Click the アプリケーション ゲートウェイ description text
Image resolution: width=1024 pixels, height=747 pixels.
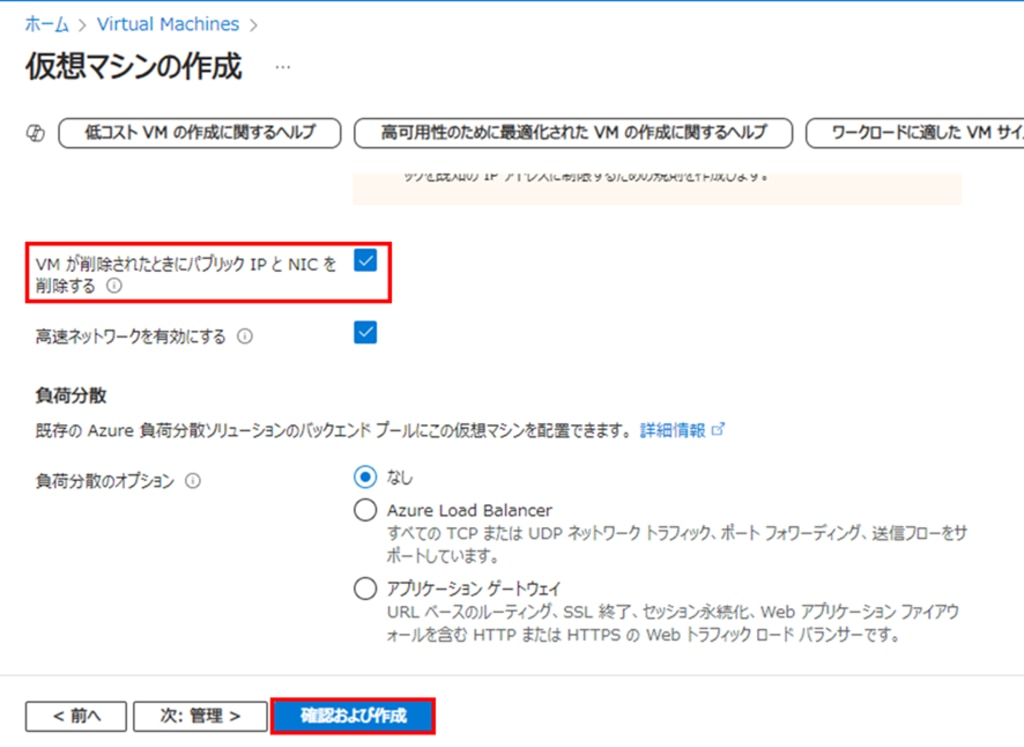[x=673, y=623]
